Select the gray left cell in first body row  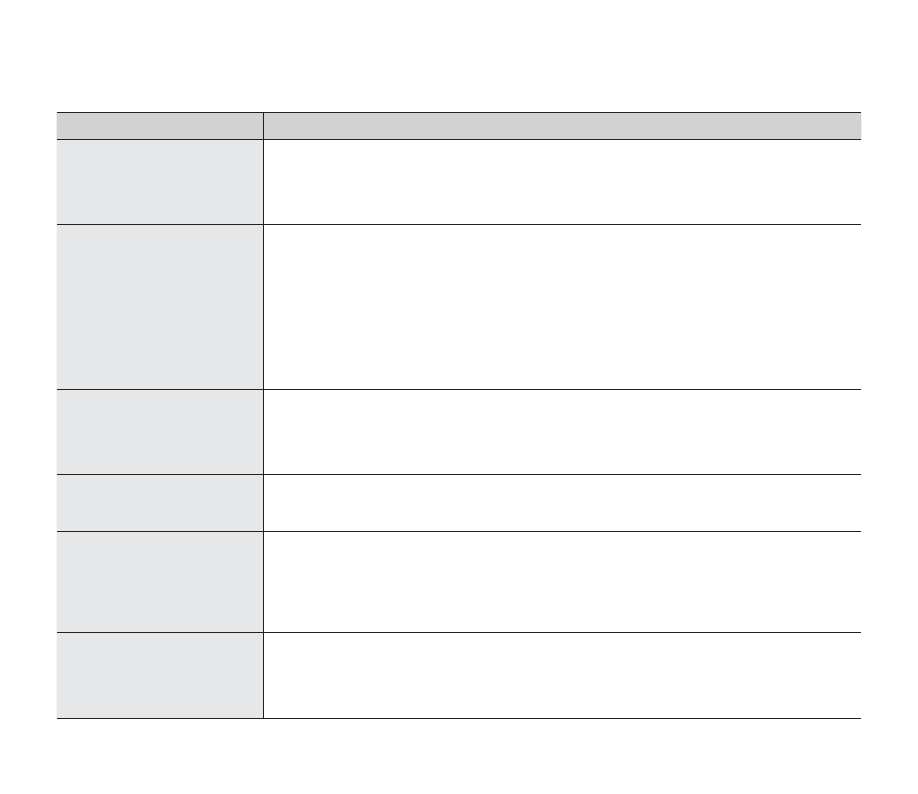pyautogui.click(x=160, y=182)
